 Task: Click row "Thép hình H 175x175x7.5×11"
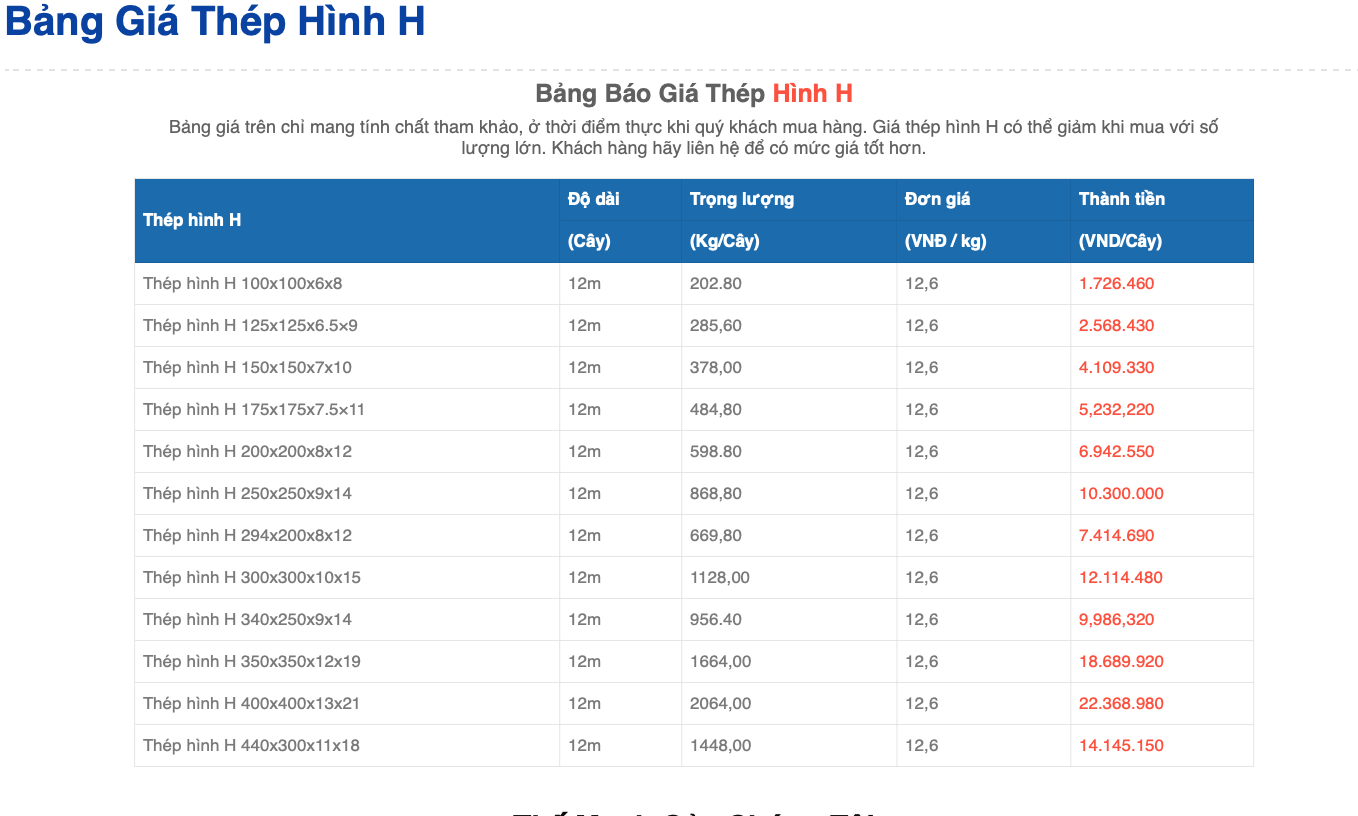694,410
